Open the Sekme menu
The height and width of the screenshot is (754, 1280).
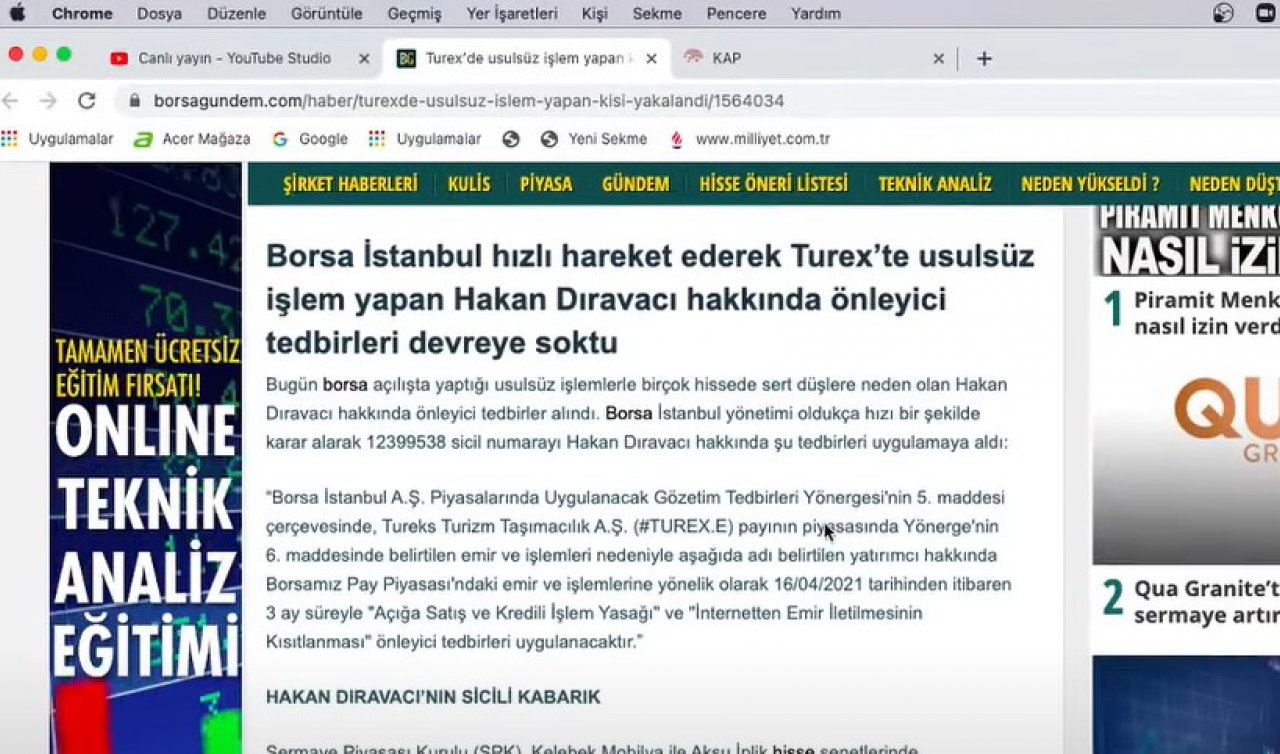tap(657, 14)
